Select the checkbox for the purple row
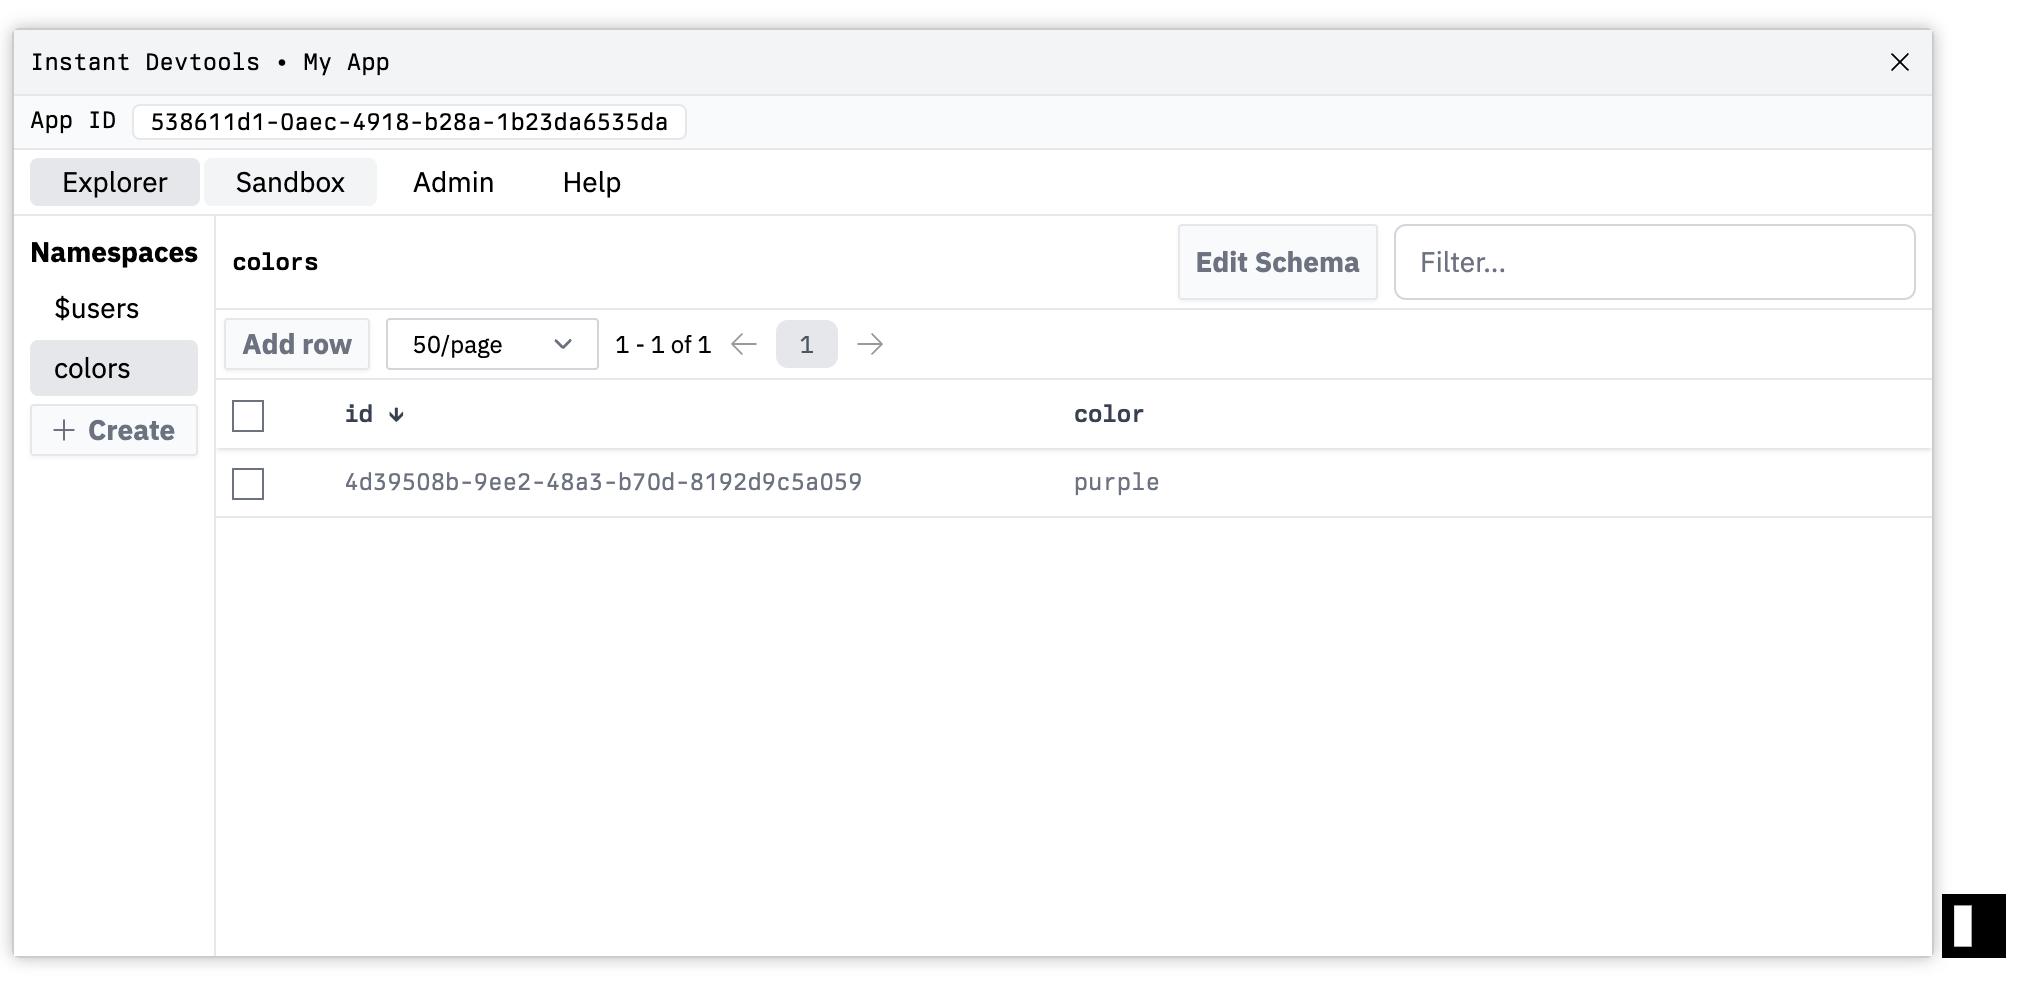The height and width of the screenshot is (984, 2030). click(248, 484)
